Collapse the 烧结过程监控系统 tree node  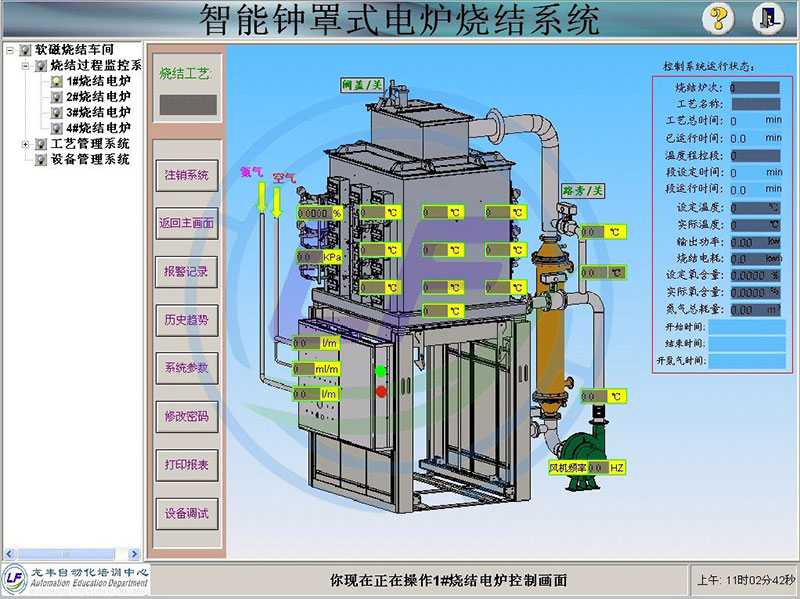26,65
